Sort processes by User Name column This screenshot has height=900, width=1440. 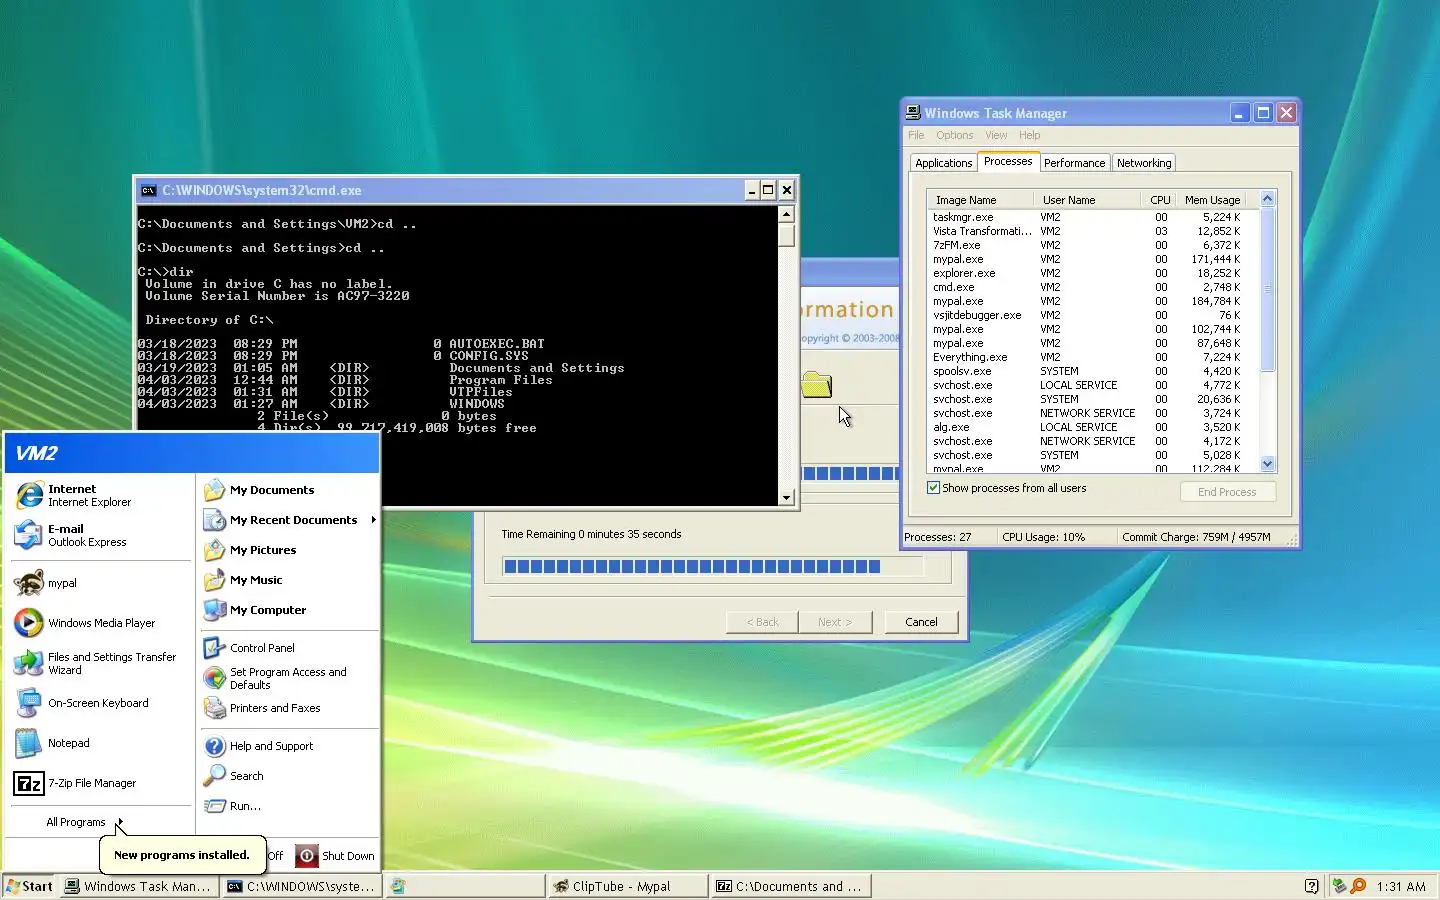(1088, 200)
